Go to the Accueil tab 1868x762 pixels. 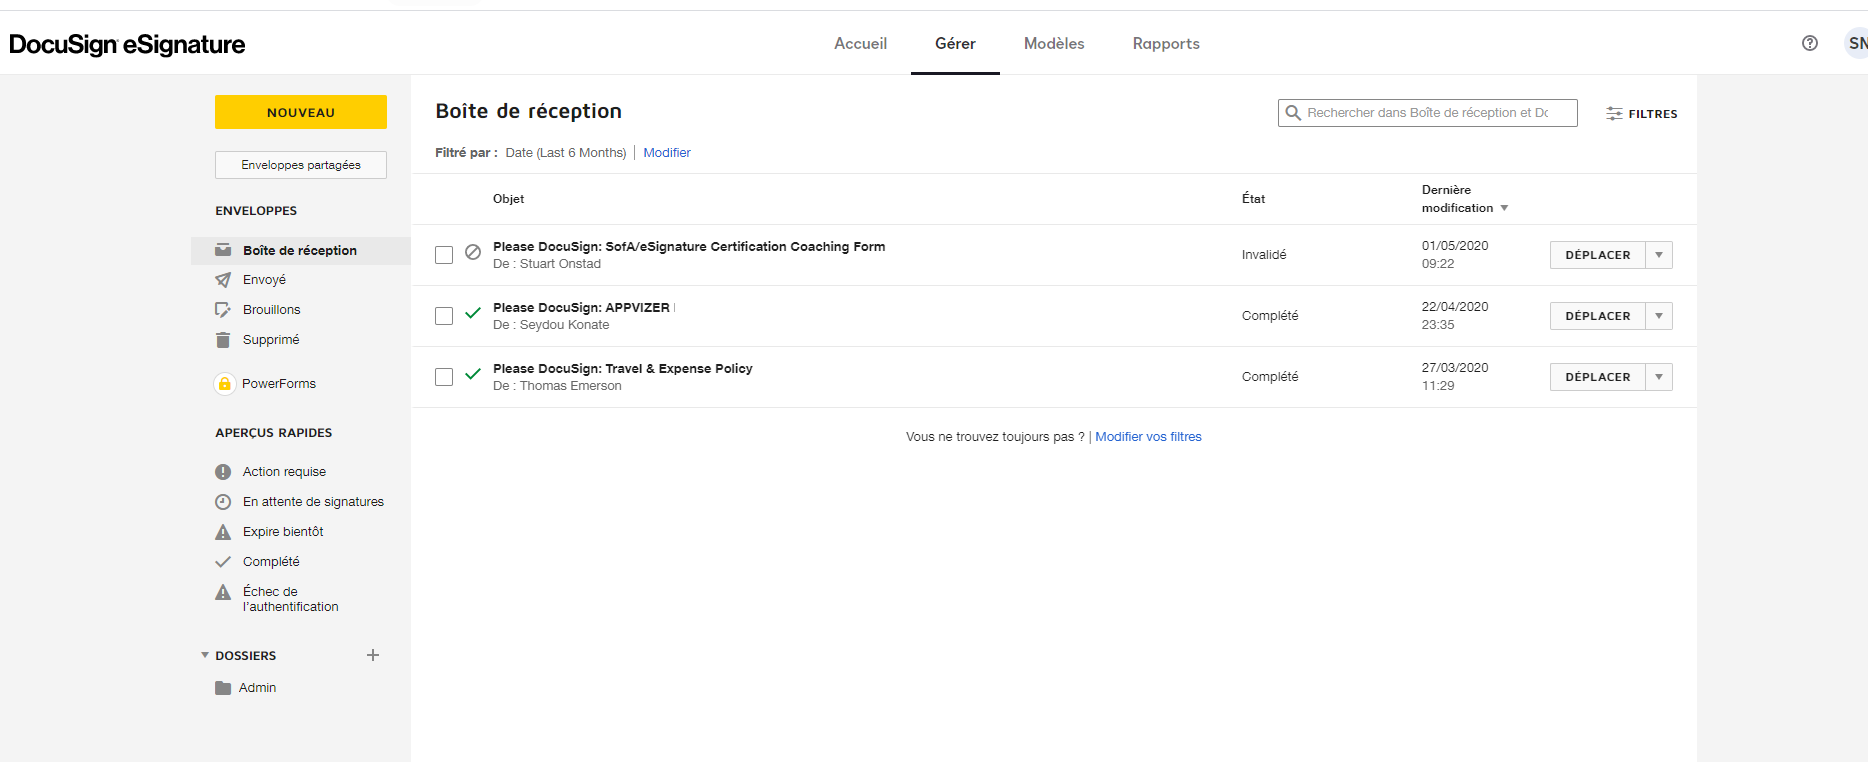[860, 43]
